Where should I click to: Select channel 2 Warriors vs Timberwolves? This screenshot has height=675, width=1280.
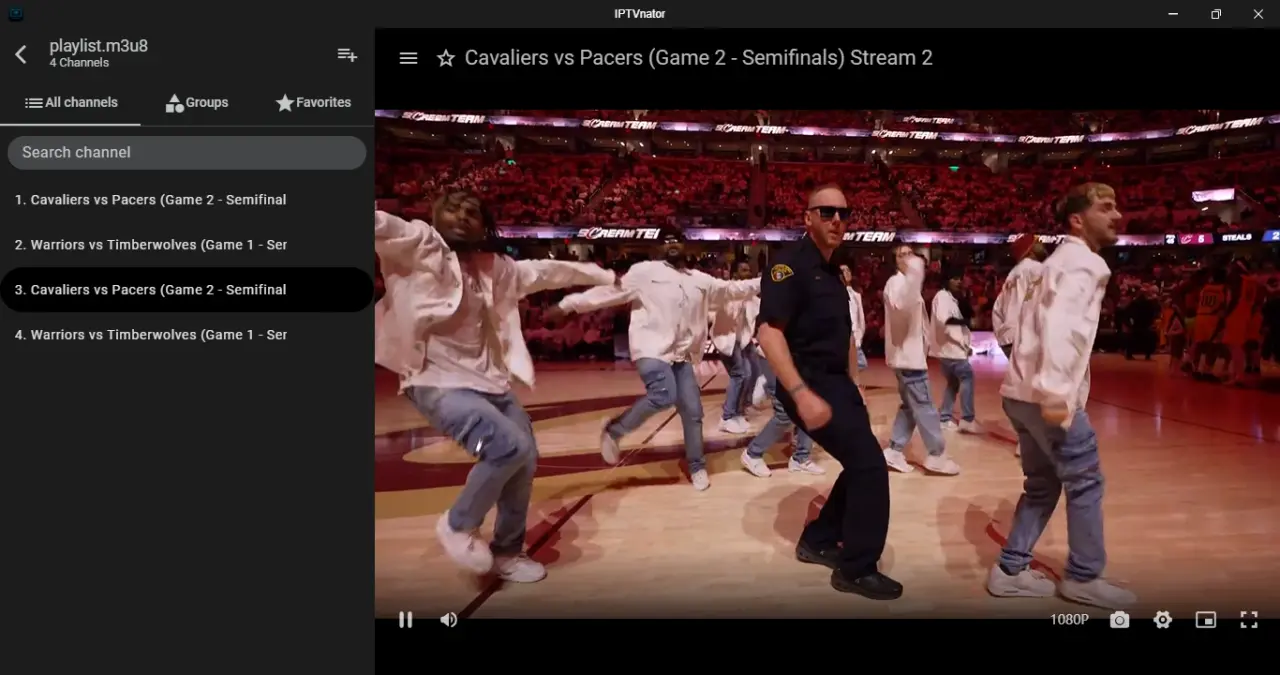(x=187, y=245)
